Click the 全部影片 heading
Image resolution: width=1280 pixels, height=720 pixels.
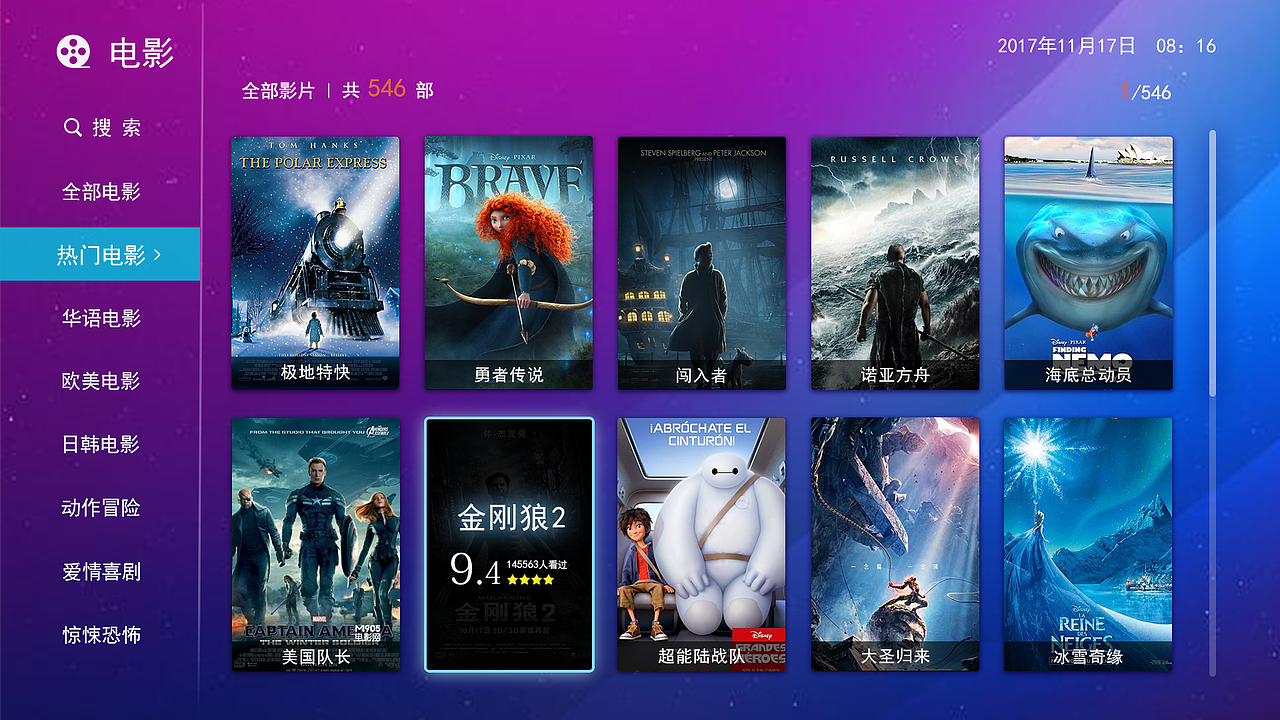tap(278, 91)
